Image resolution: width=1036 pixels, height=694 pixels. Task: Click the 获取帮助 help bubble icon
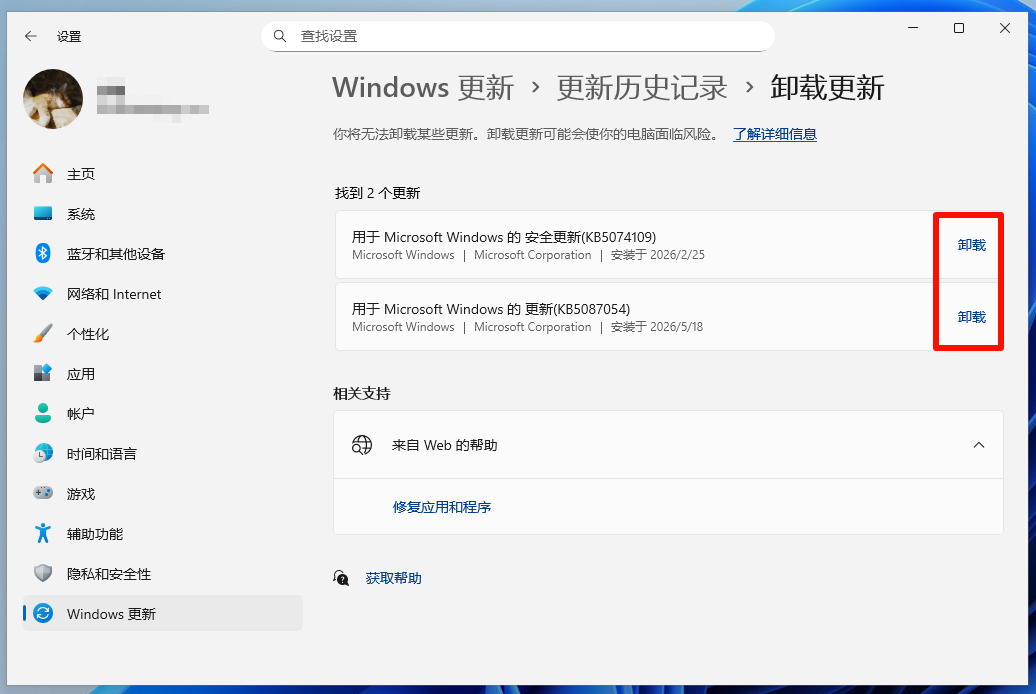341,578
